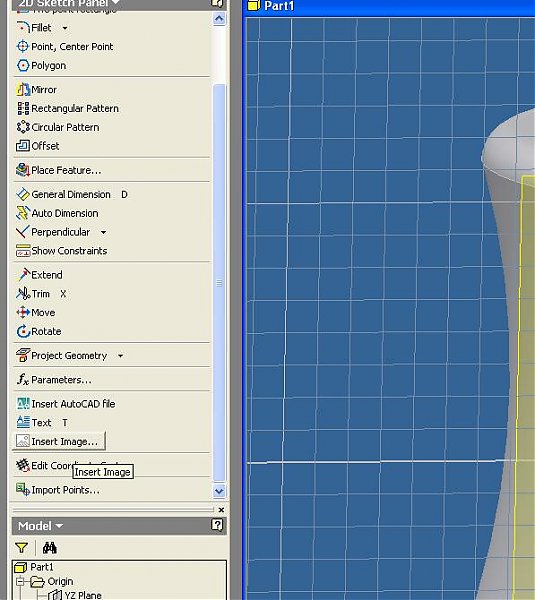Collapse the Origin folder tree node
This screenshot has height=600, width=535.
tap(20, 582)
